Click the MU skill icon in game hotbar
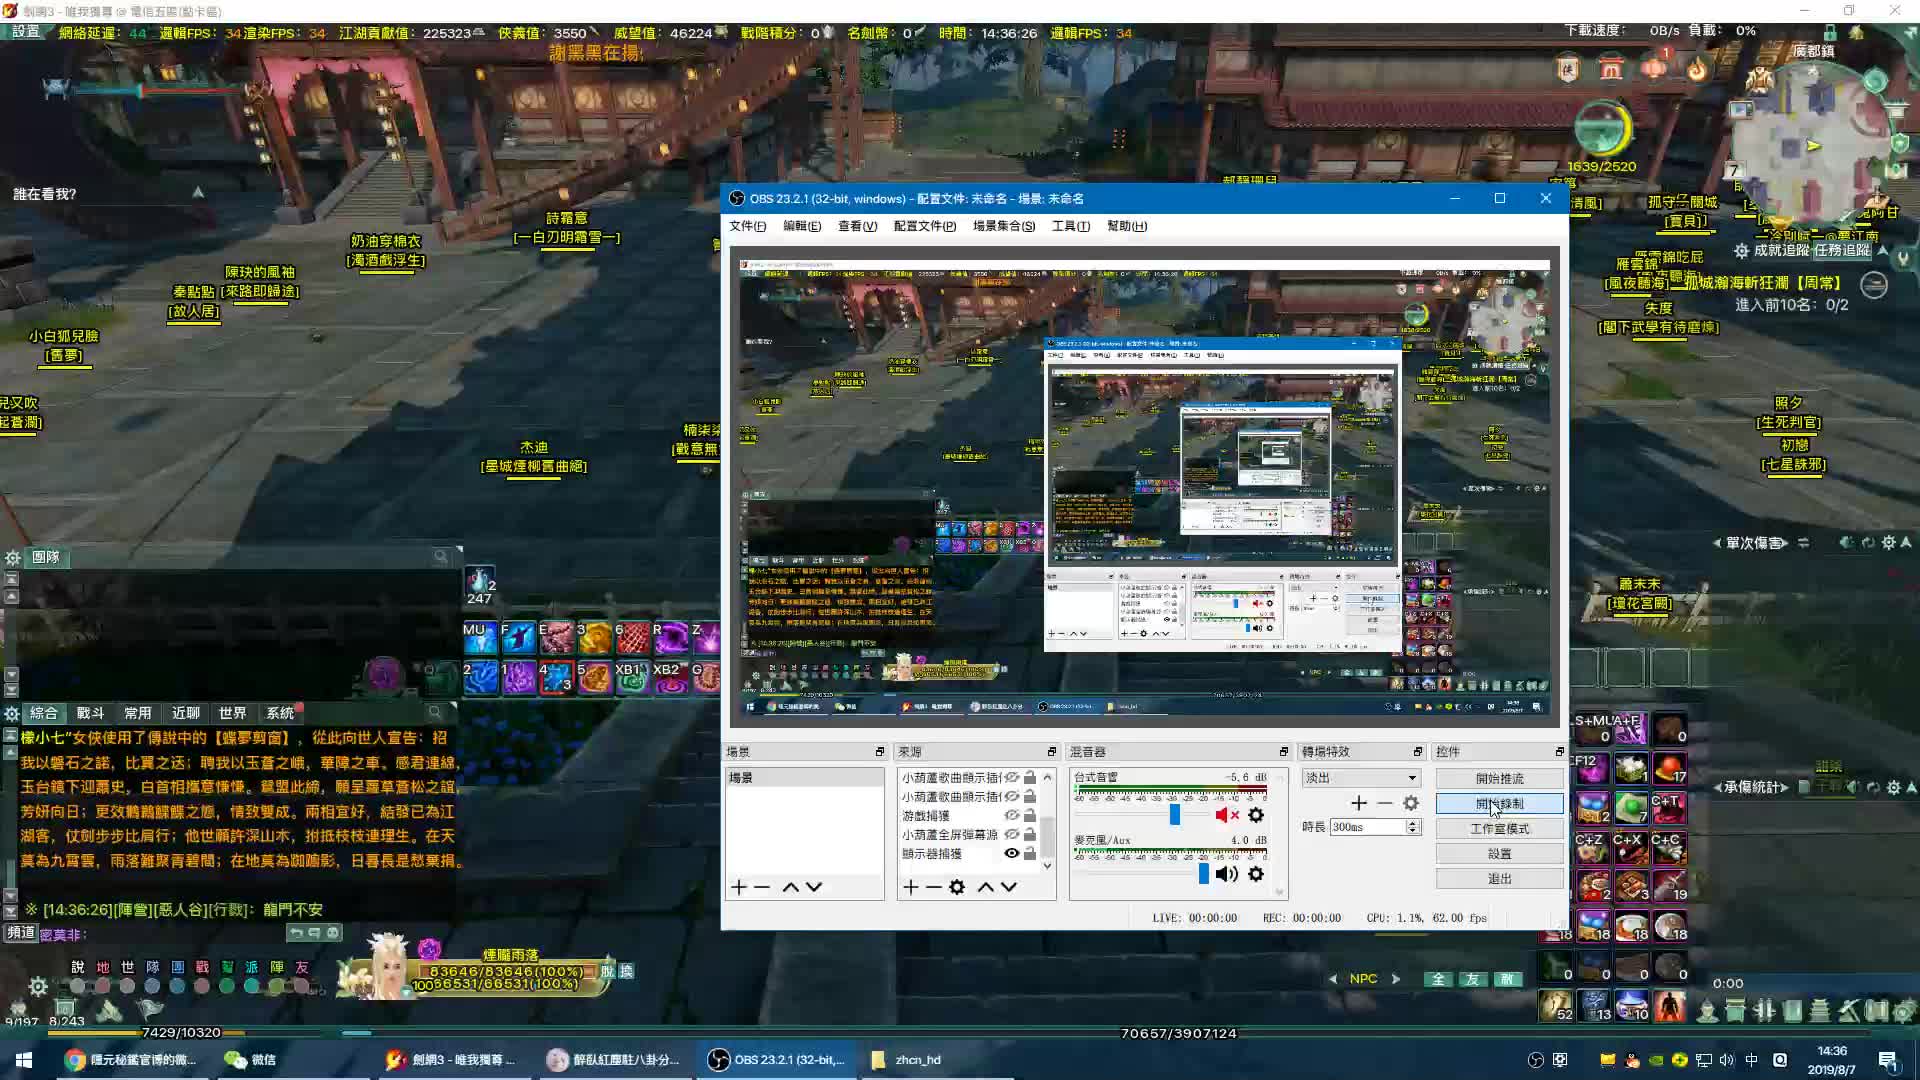1920x1080 pixels. pos(479,637)
